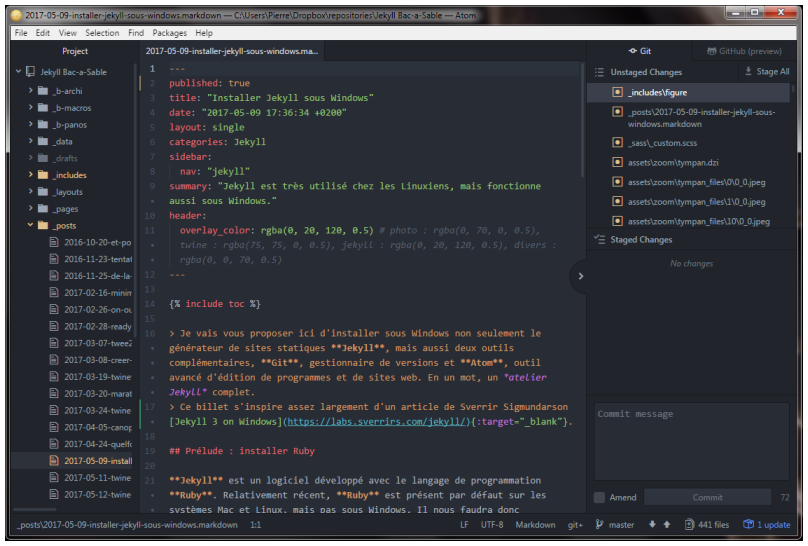This screenshot has height=546, width=808.
Task: Open the Edit menu
Action: point(43,32)
